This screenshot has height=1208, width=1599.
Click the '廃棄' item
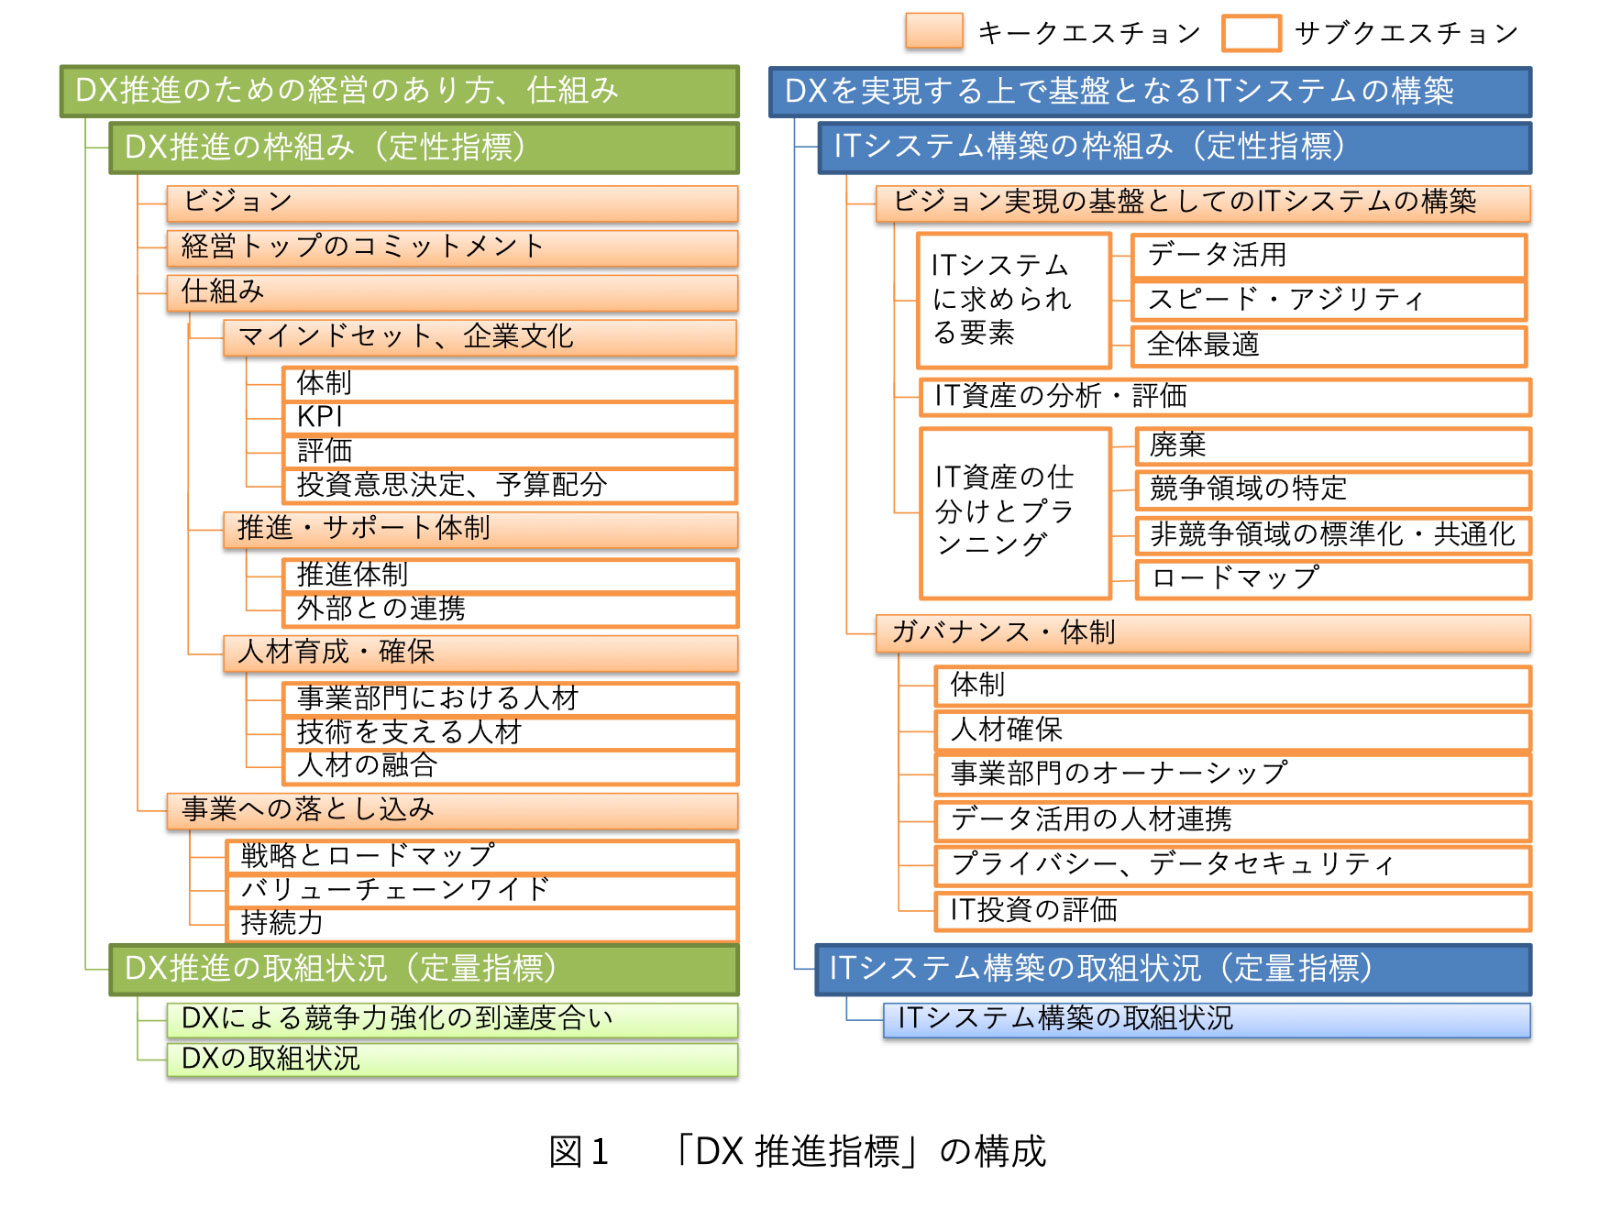1333,446
